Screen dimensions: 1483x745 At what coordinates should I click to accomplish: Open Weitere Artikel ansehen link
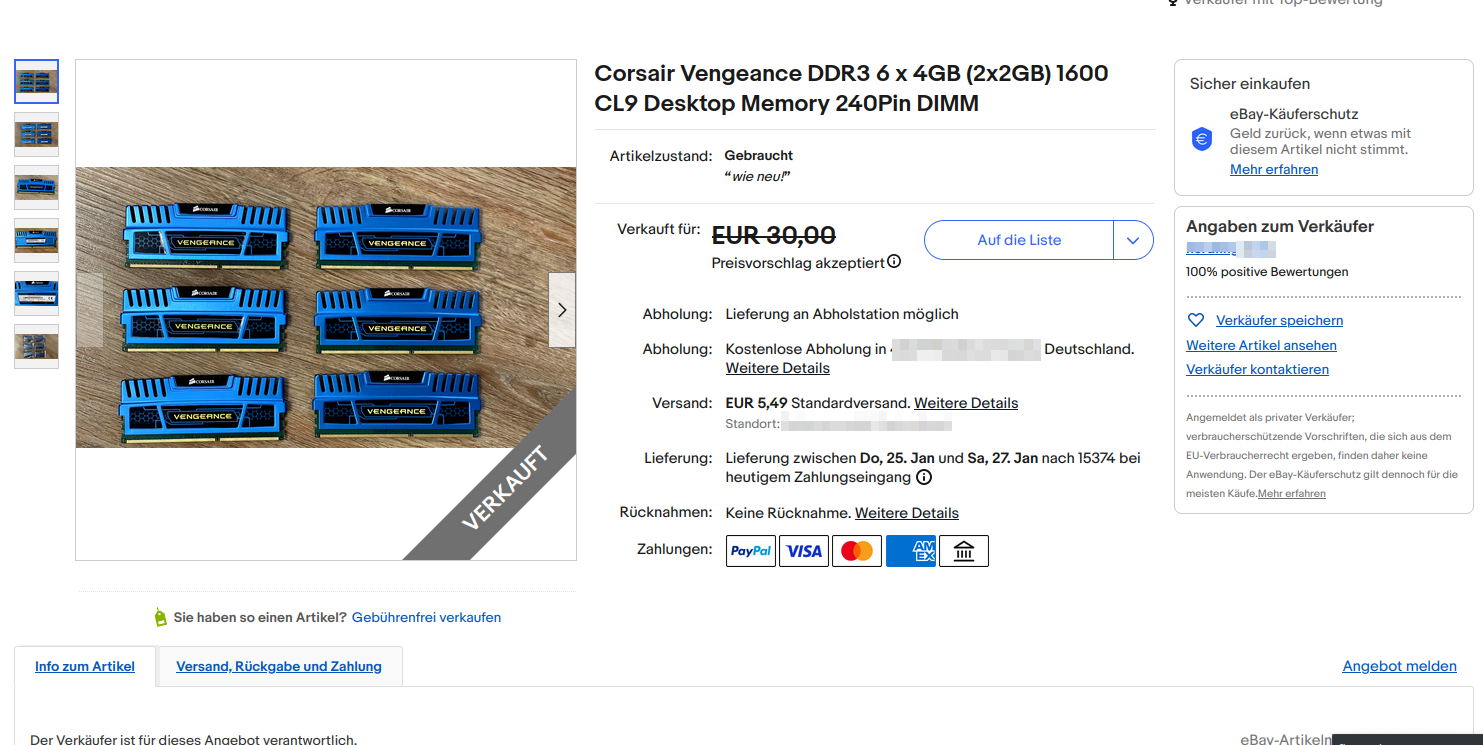pyautogui.click(x=1261, y=345)
